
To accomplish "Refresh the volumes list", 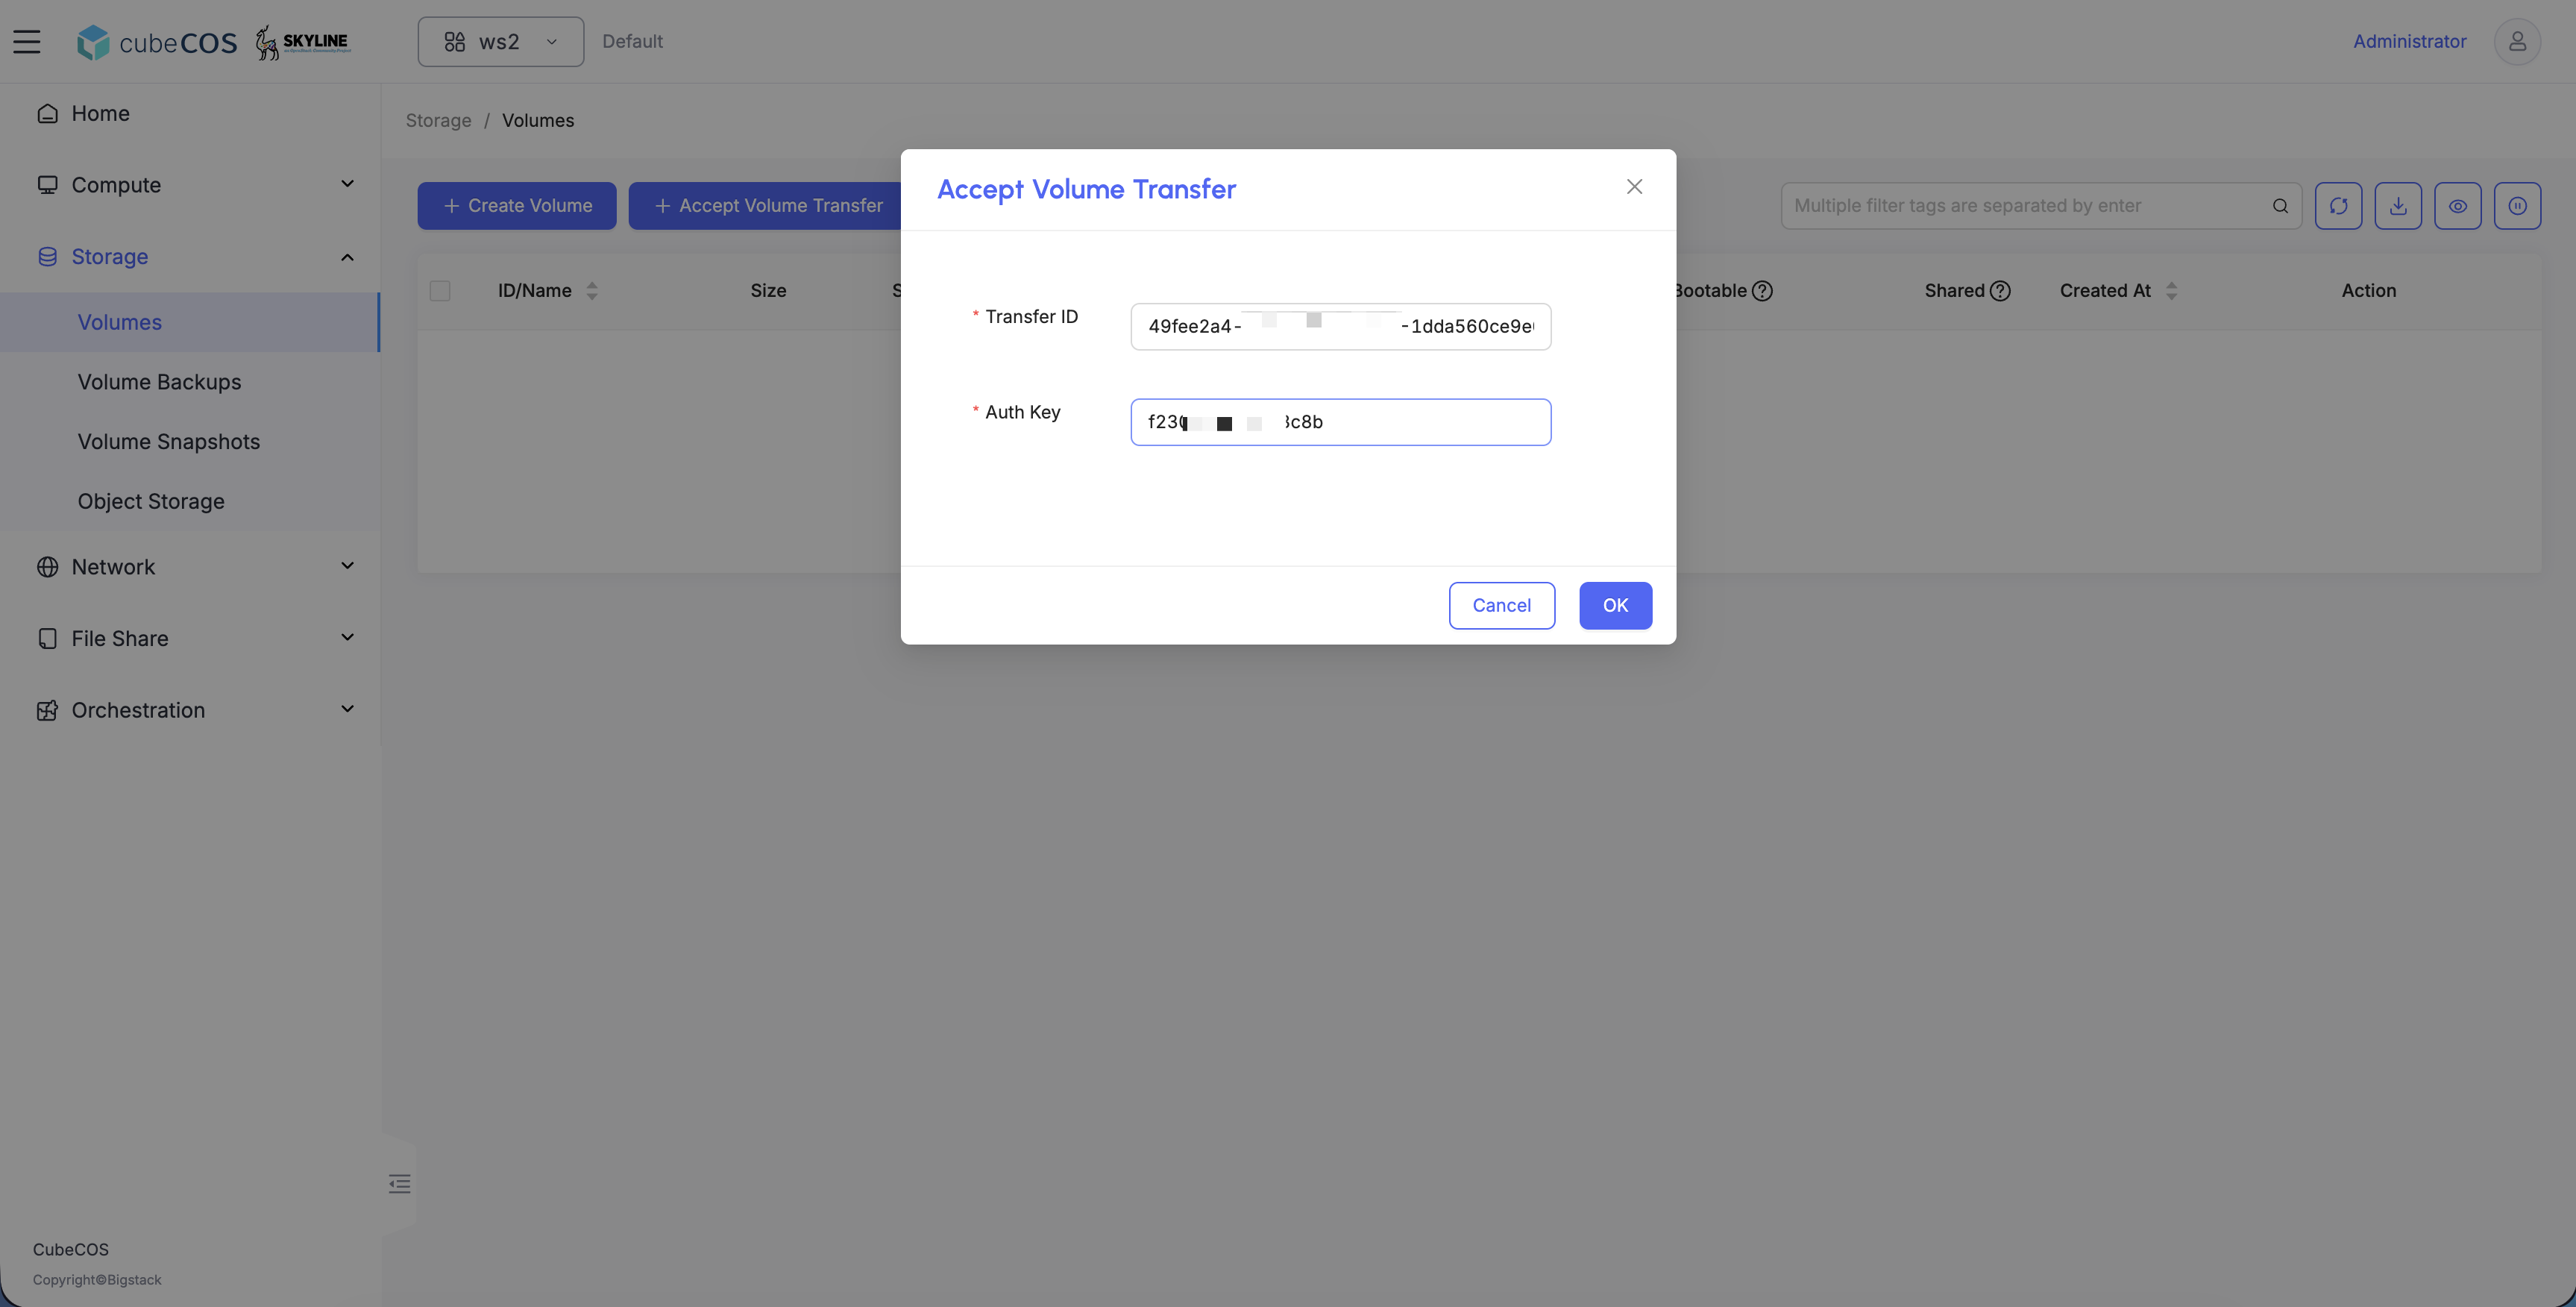I will click(x=2338, y=206).
